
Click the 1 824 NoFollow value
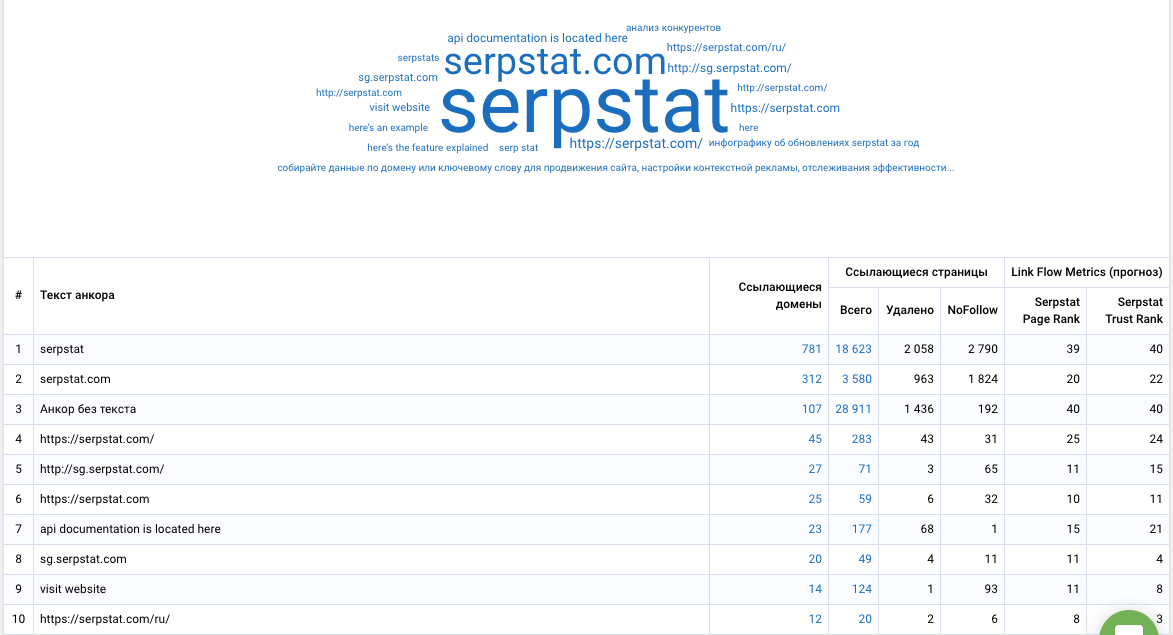pyautogui.click(x=982, y=379)
